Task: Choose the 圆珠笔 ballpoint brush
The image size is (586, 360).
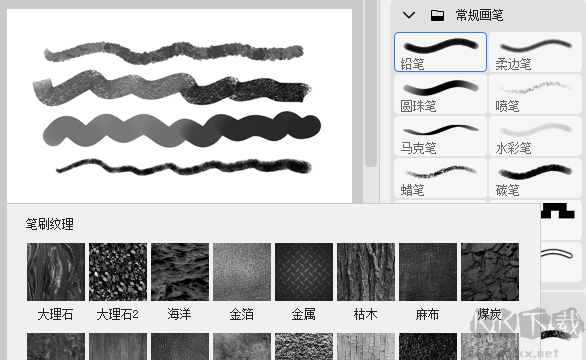Action: [440, 94]
